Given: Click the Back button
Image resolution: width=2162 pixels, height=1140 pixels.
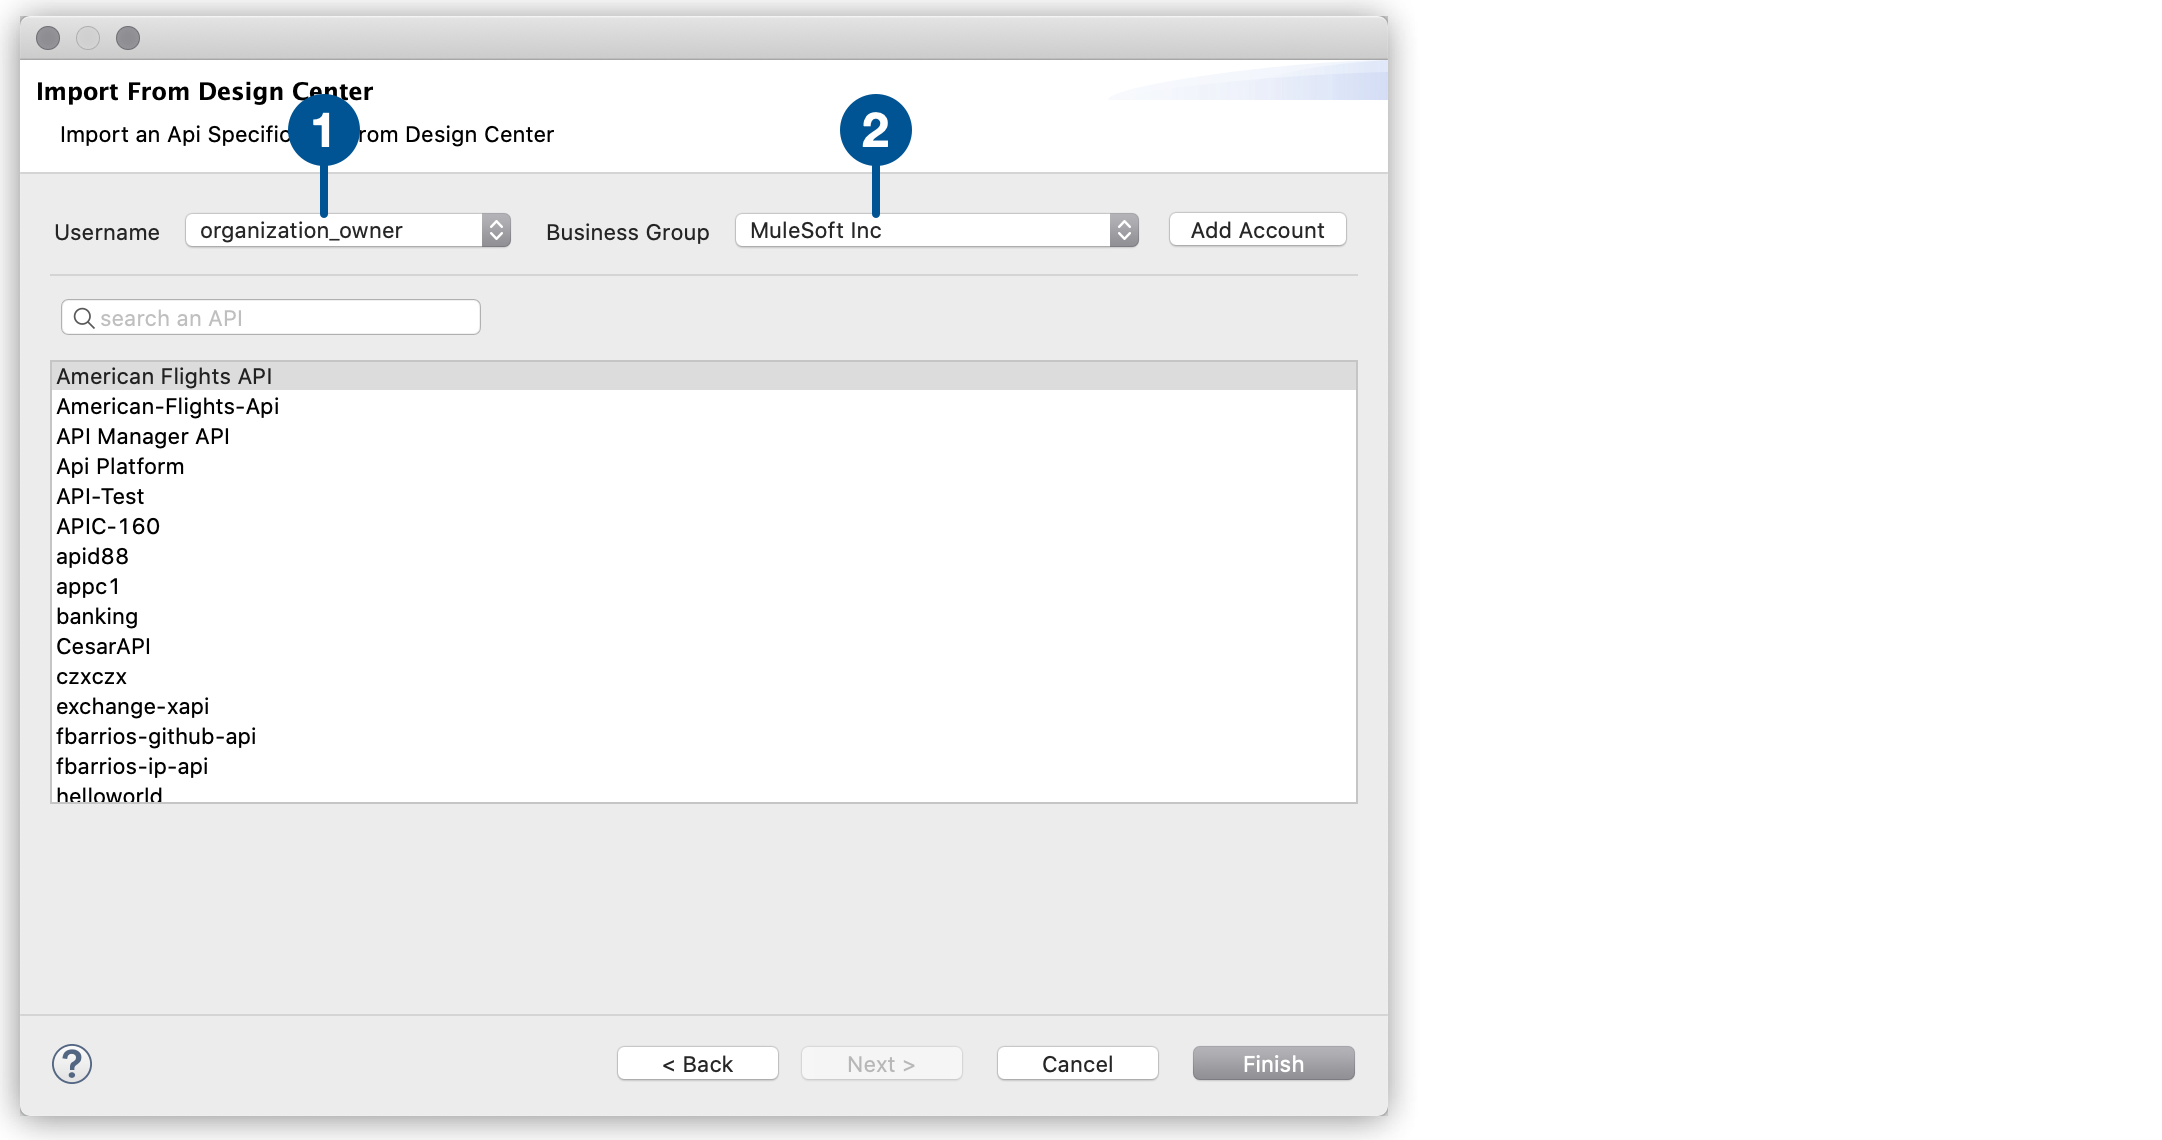Looking at the screenshot, I should [697, 1063].
